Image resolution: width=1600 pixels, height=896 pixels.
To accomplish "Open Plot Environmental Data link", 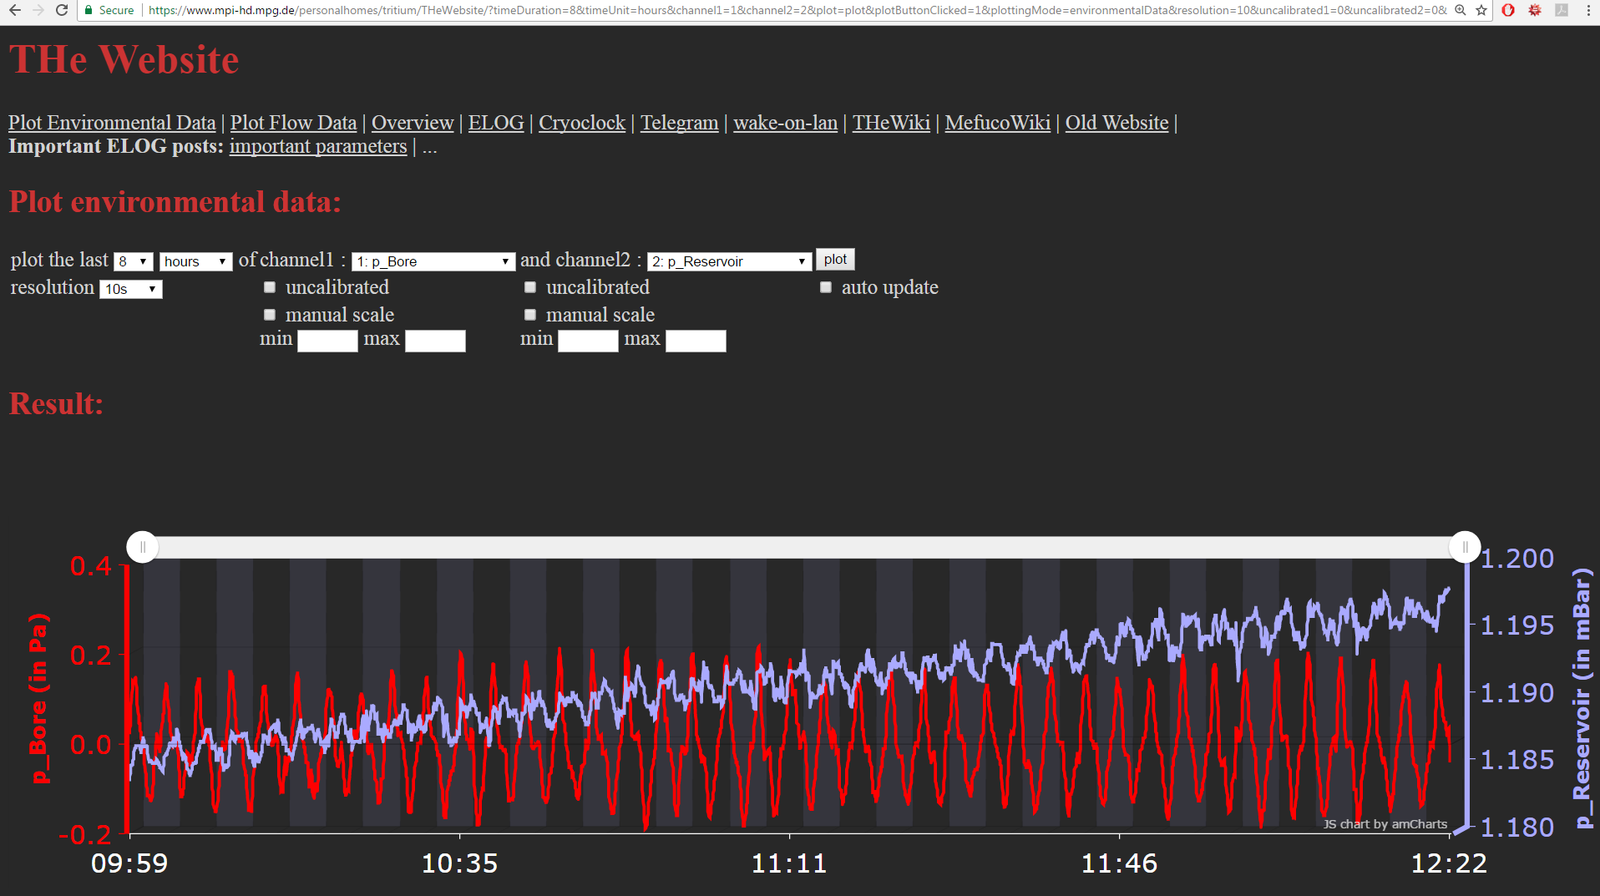I will pos(112,122).
